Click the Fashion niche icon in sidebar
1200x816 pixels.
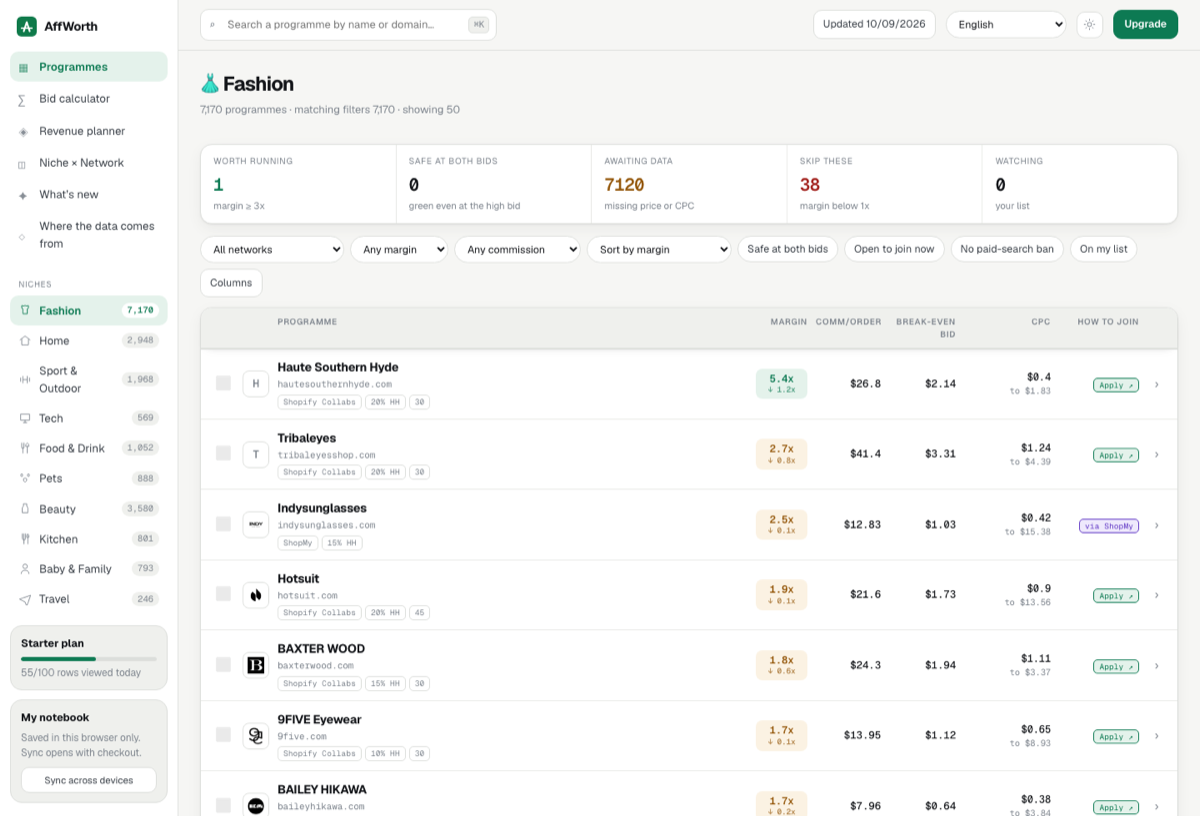click(25, 311)
